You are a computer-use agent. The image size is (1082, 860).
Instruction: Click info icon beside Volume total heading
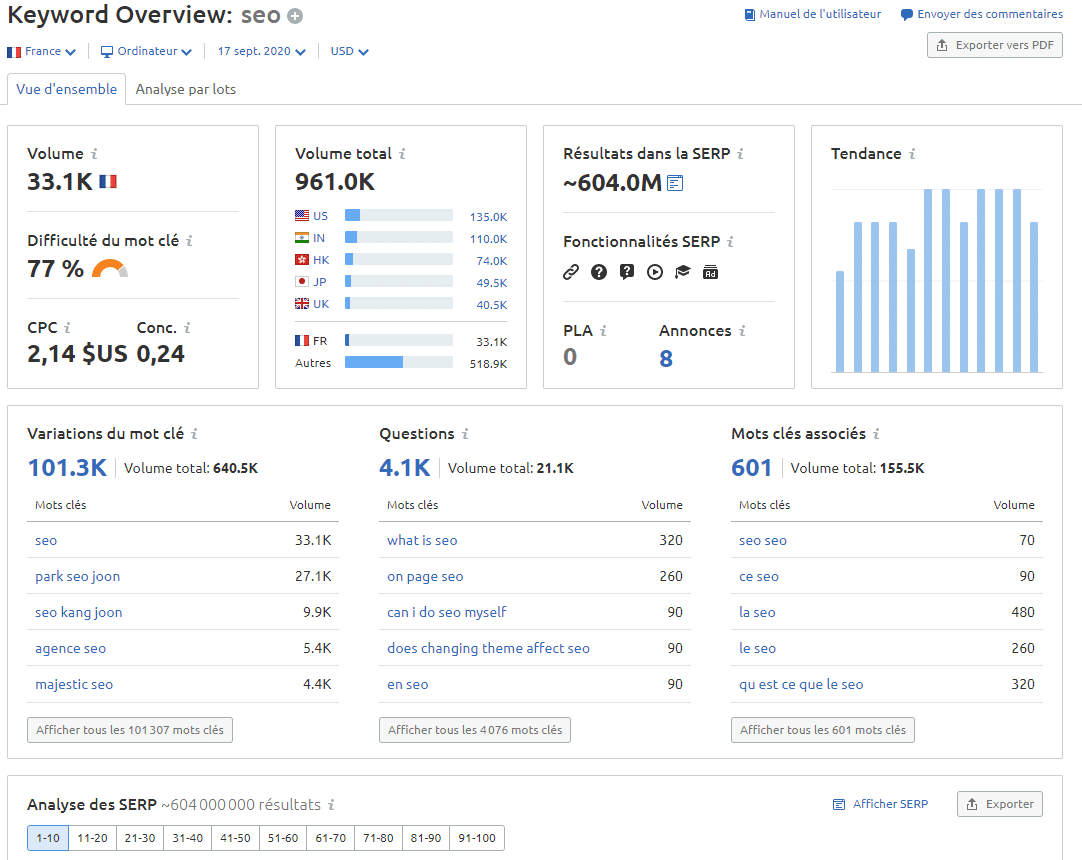click(x=402, y=154)
